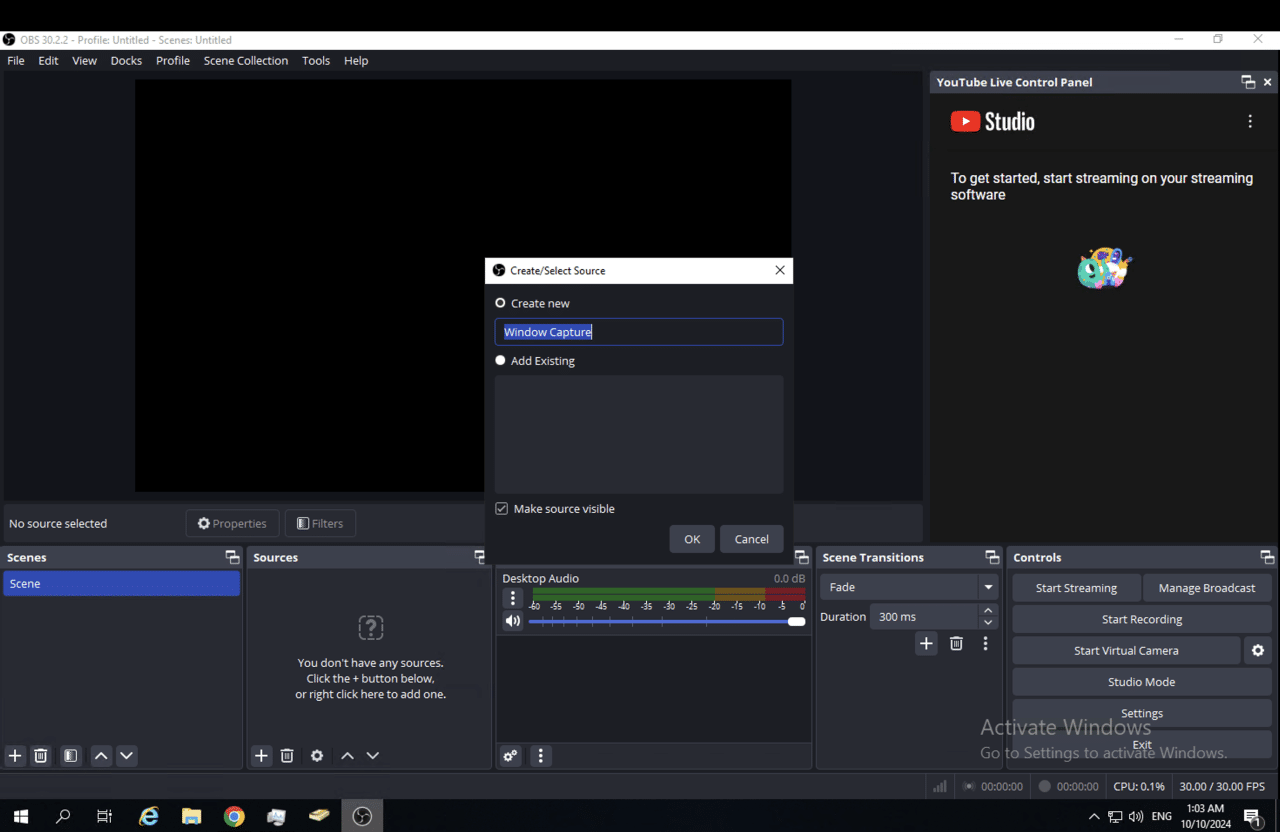Open advanced audio properties gear in mixer
The image size is (1280, 832).
(509, 755)
